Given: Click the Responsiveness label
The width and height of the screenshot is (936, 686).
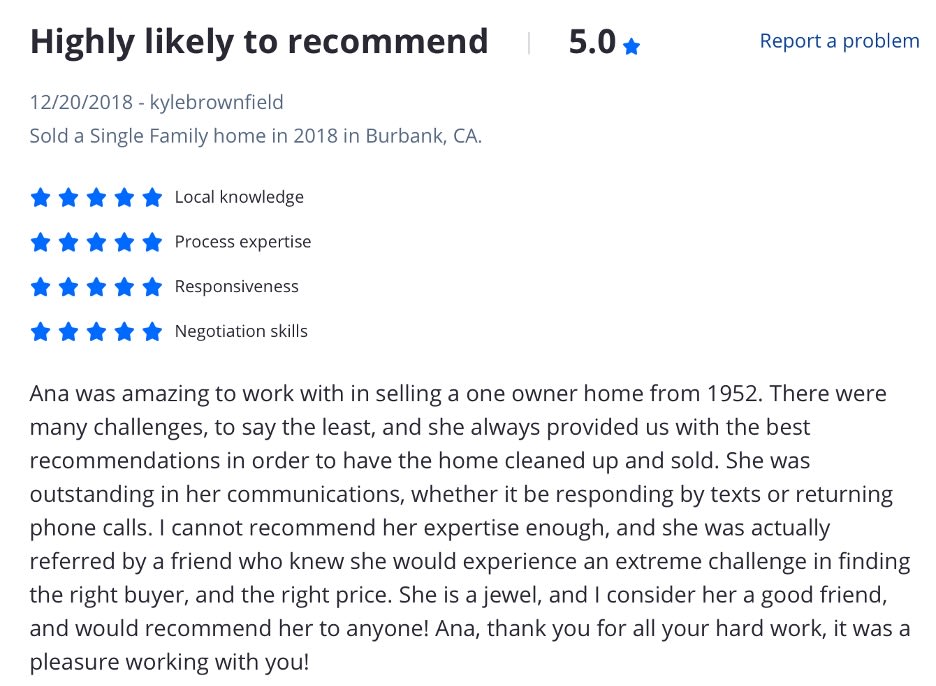Looking at the screenshot, I should (x=236, y=287).
